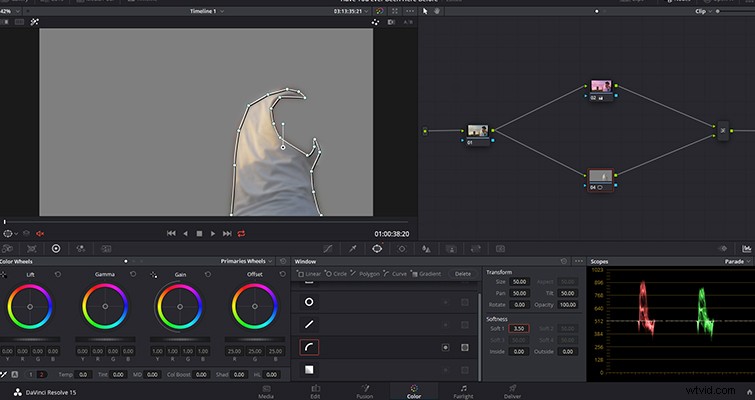Screen dimensions: 755x400
Task: Open the Primaries Wheels dropdown
Action: coord(247,261)
